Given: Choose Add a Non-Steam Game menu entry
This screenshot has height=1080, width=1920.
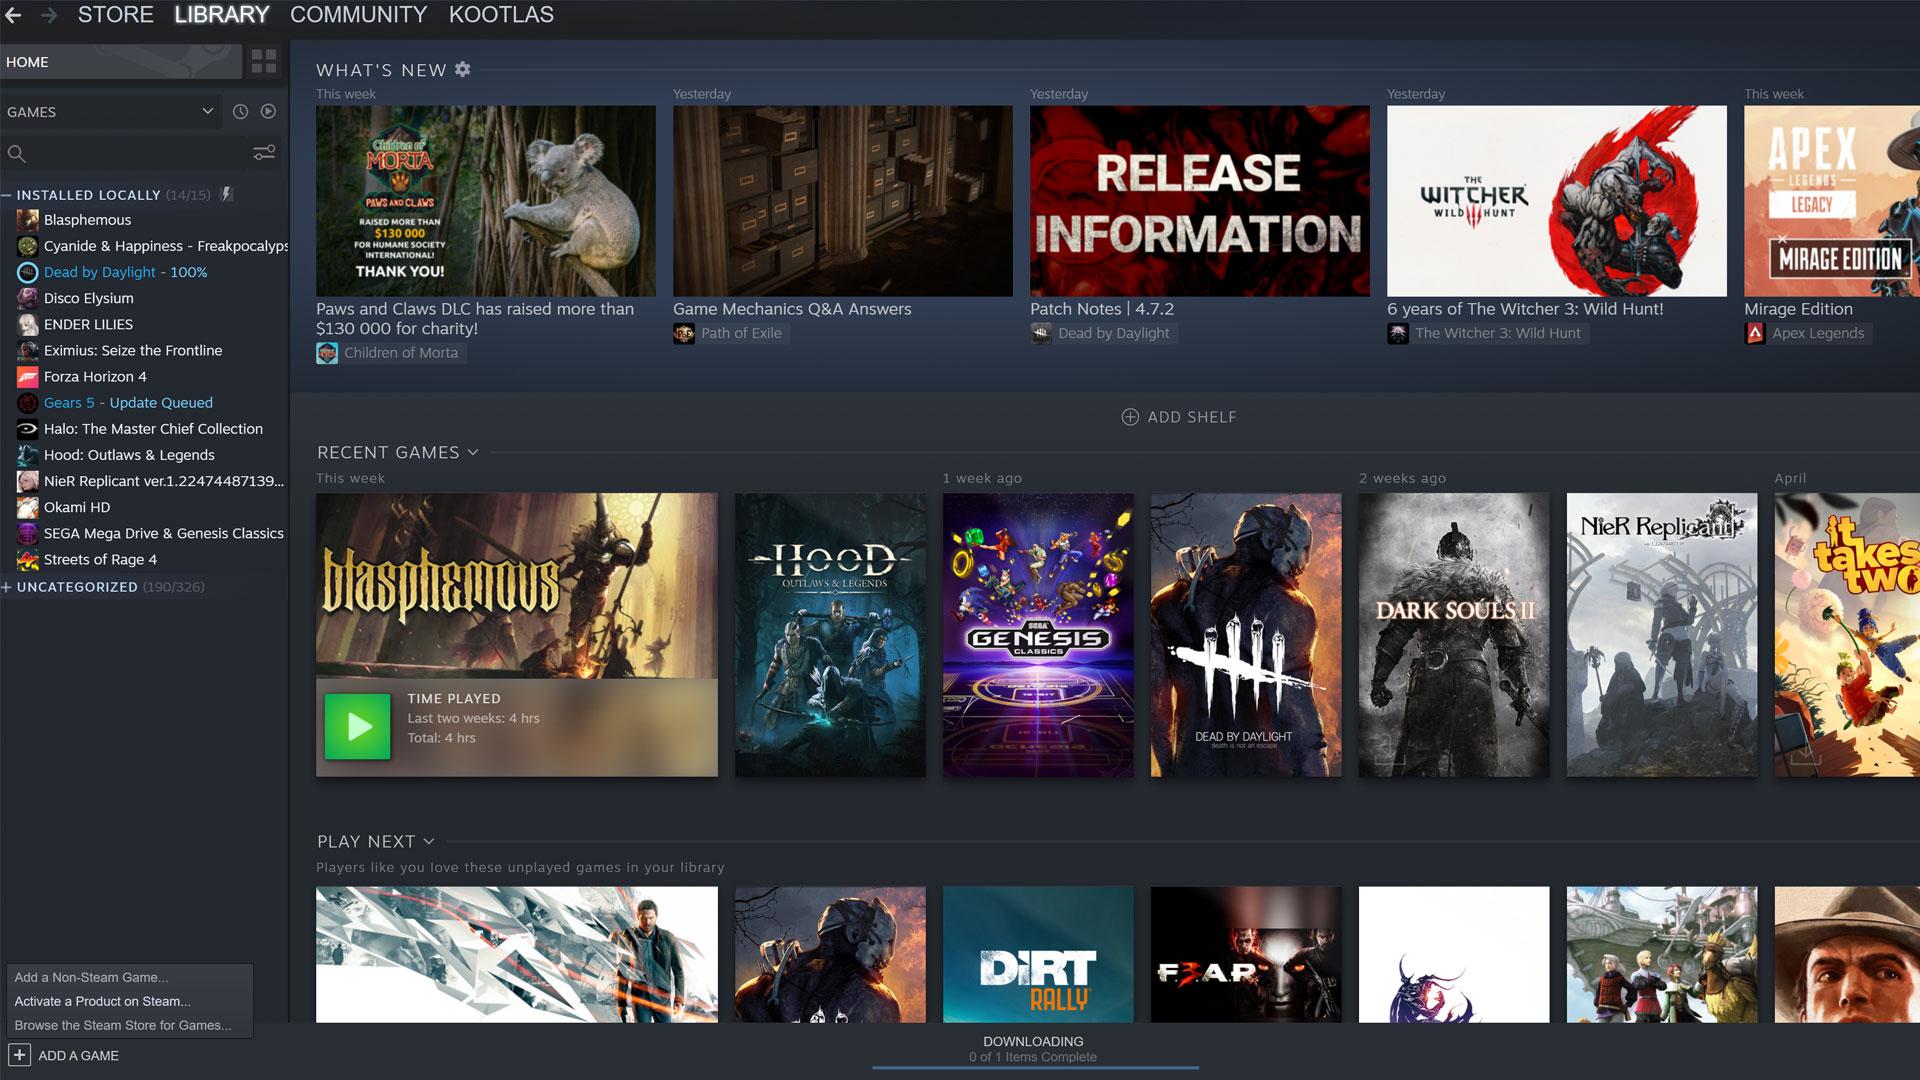Looking at the screenshot, I should (129, 977).
